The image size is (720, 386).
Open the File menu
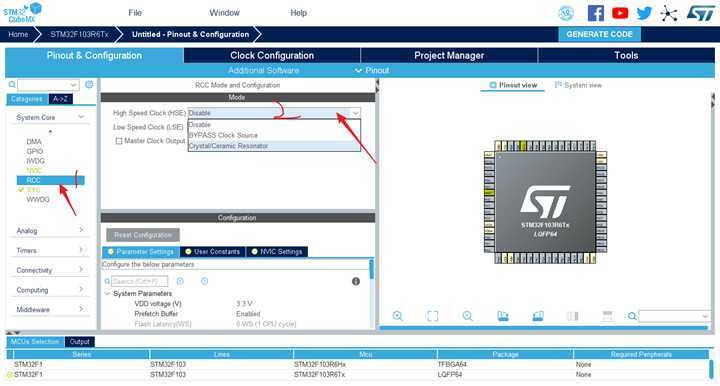click(x=135, y=13)
